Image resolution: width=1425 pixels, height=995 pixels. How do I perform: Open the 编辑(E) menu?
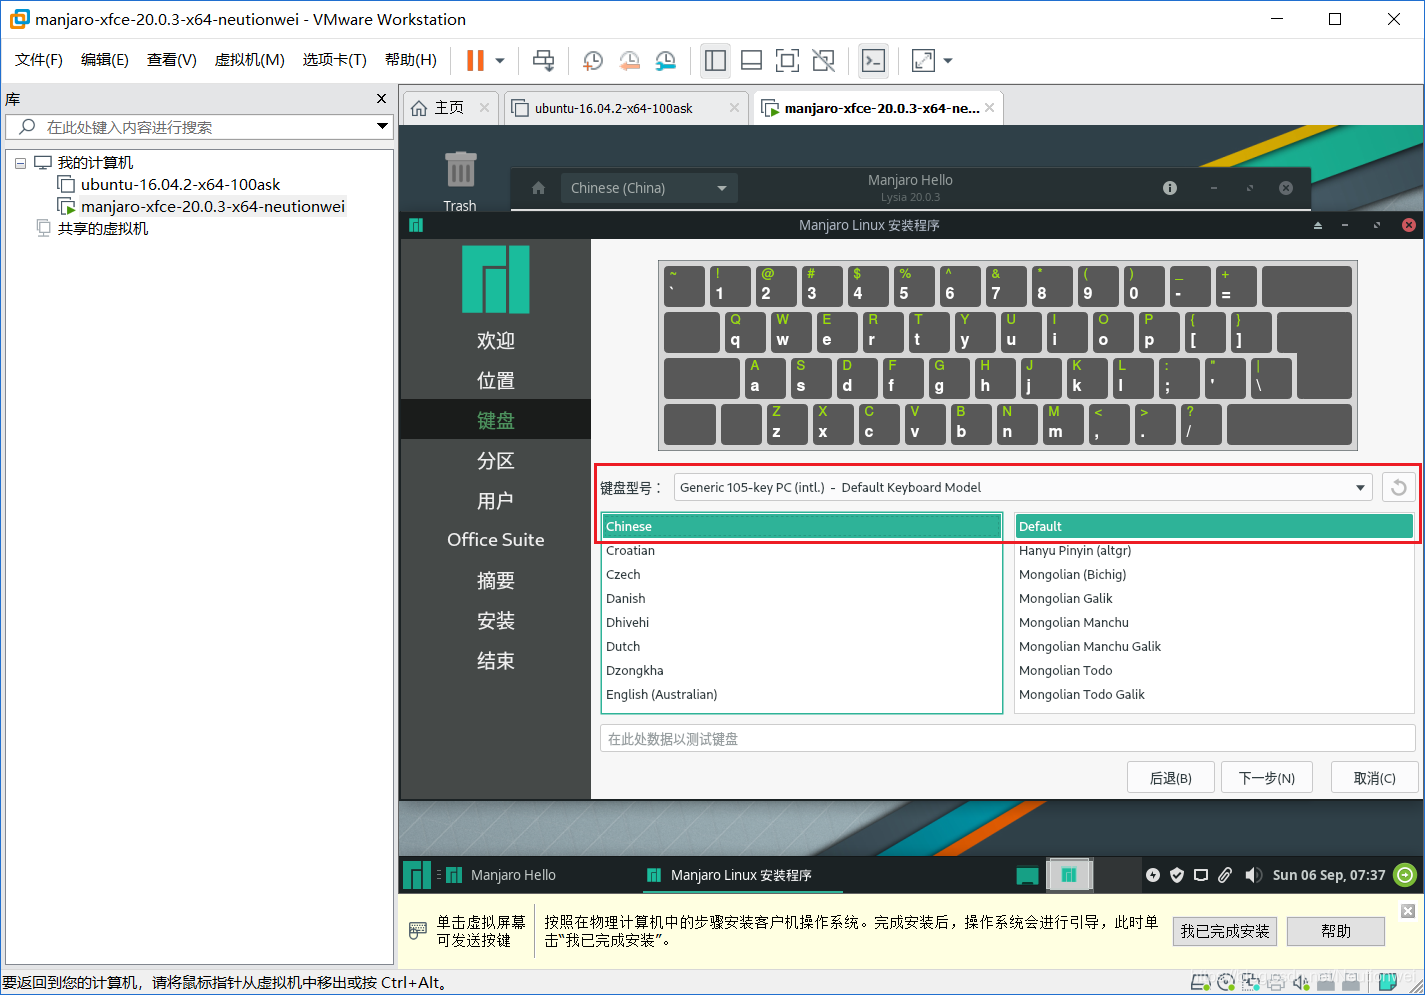click(105, 60)
